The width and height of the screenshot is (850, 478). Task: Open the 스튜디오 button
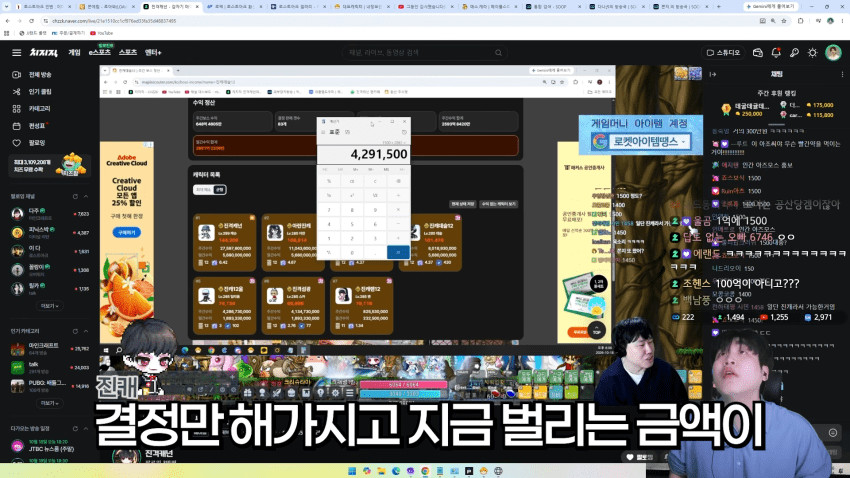click(x=723, y=53)
